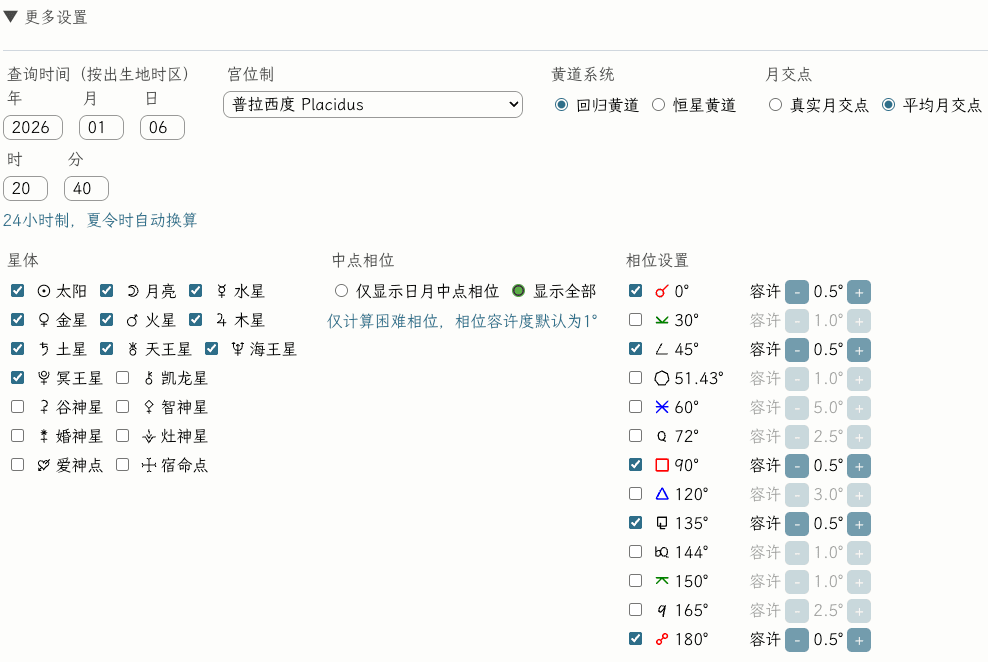
Task: Select the 真实月交点 radio button
Action: 776,104
